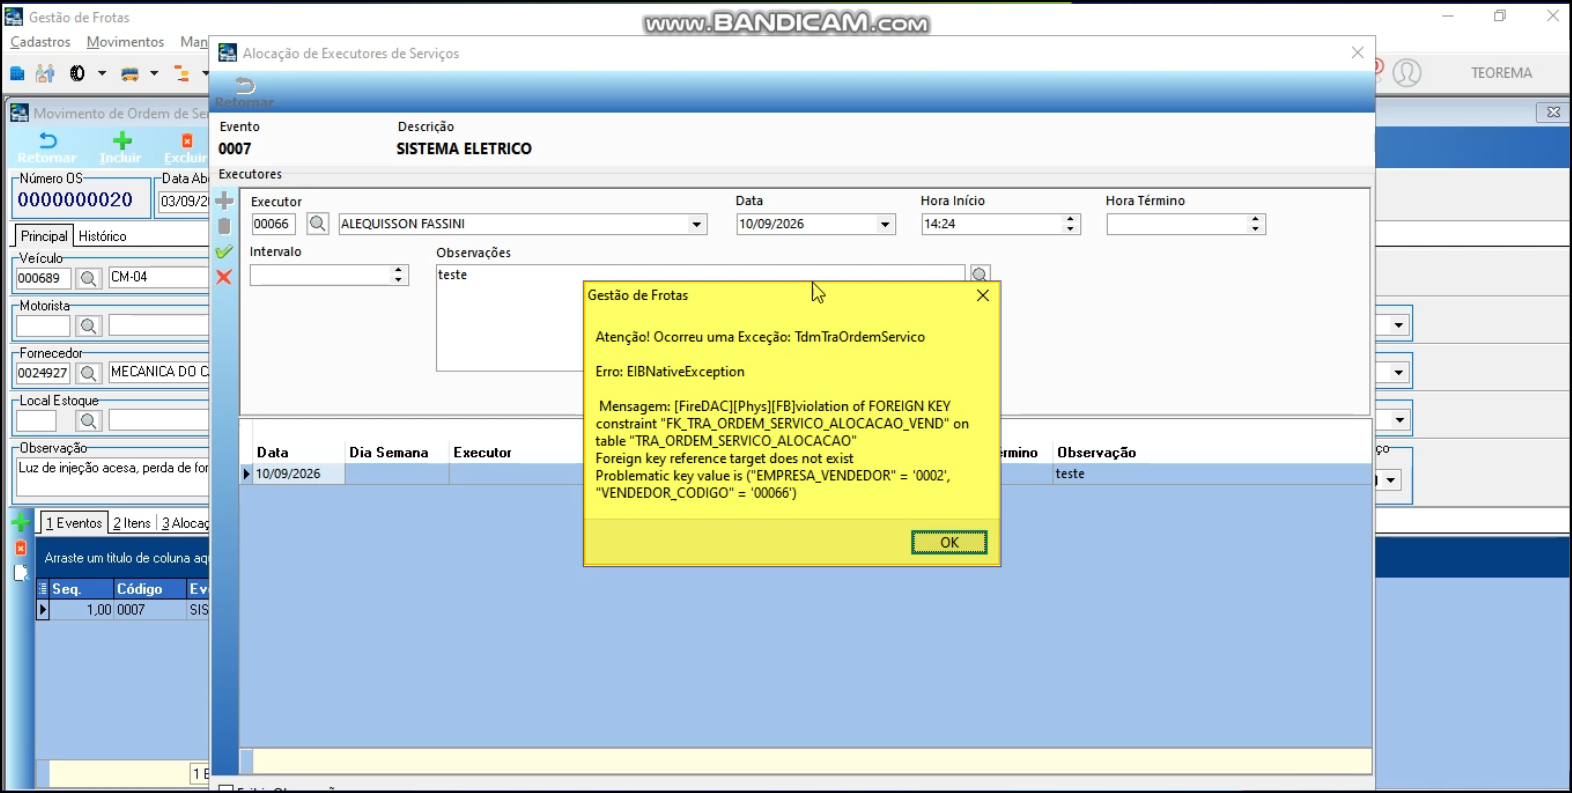Image resolution: width=1572 pixels, height=793 pixels.
Task: Click the Hora Início spinner arrows
Action: tap(1070, 224)
